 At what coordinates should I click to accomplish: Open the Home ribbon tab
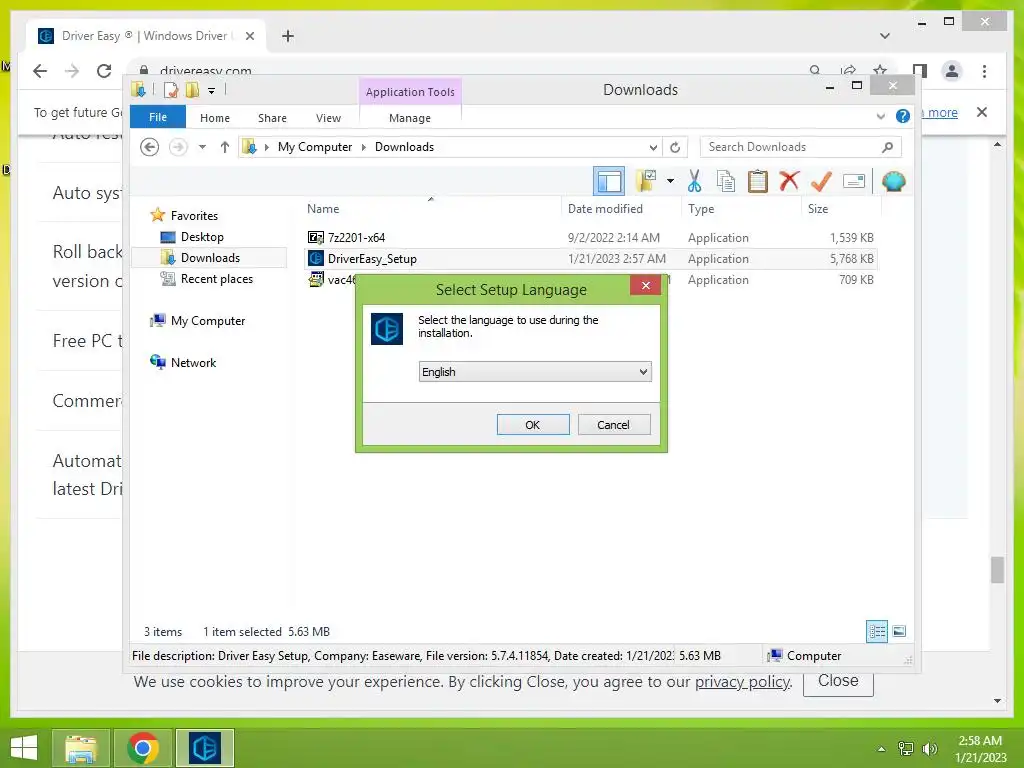(x=215, y=118)
